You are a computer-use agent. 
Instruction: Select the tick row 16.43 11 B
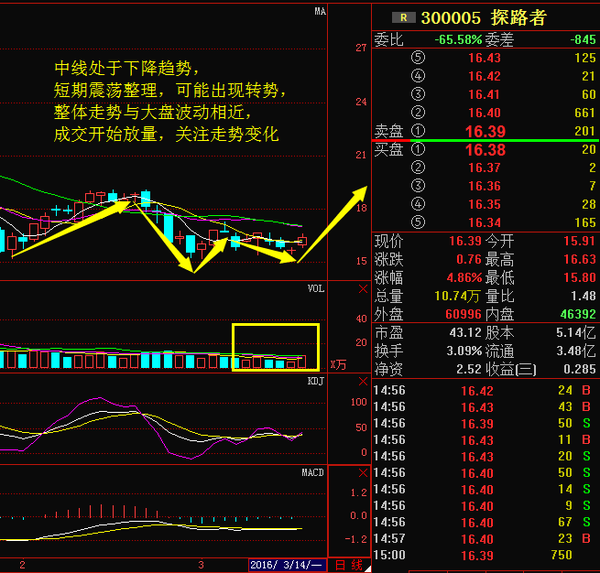(x=485, y=440)
